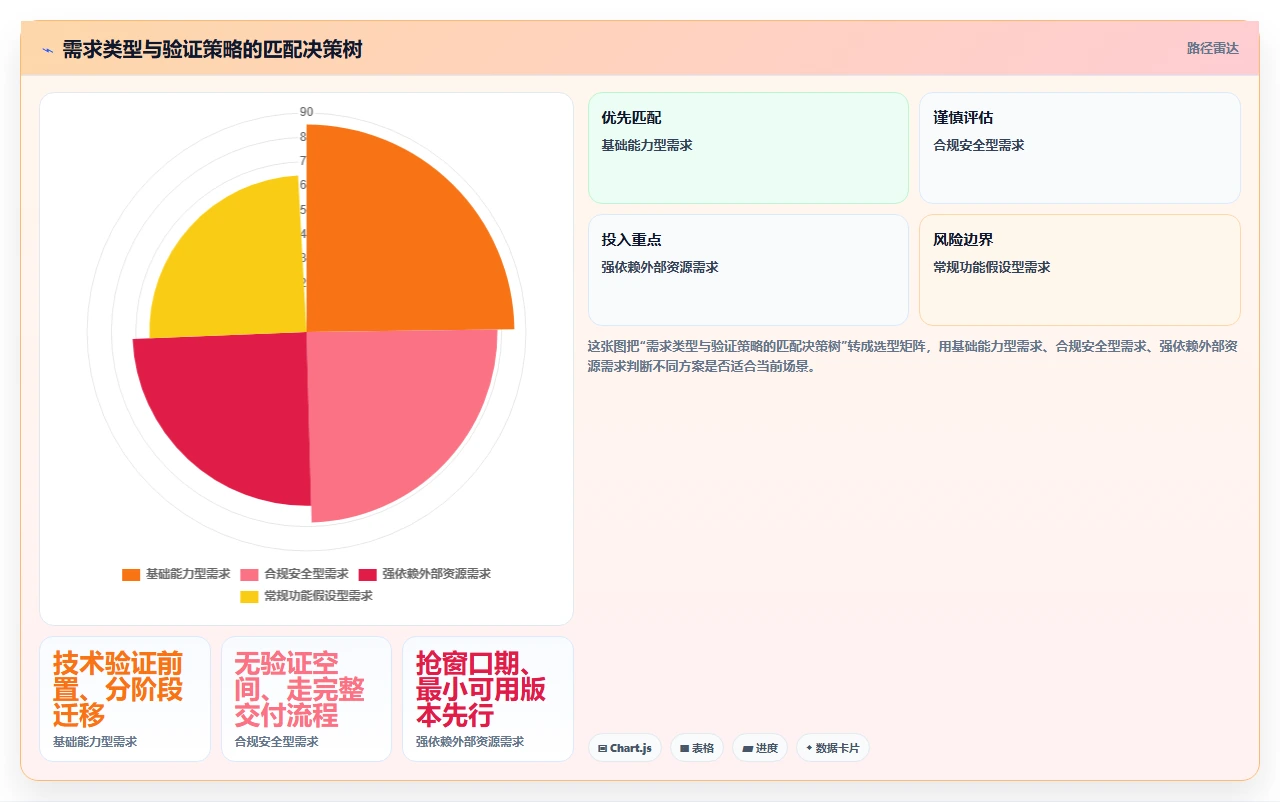This screenshot has width=1280, height=802.
Task: Select the 技术验证前置、分阶段迁移 card
Action: (125, 699)
